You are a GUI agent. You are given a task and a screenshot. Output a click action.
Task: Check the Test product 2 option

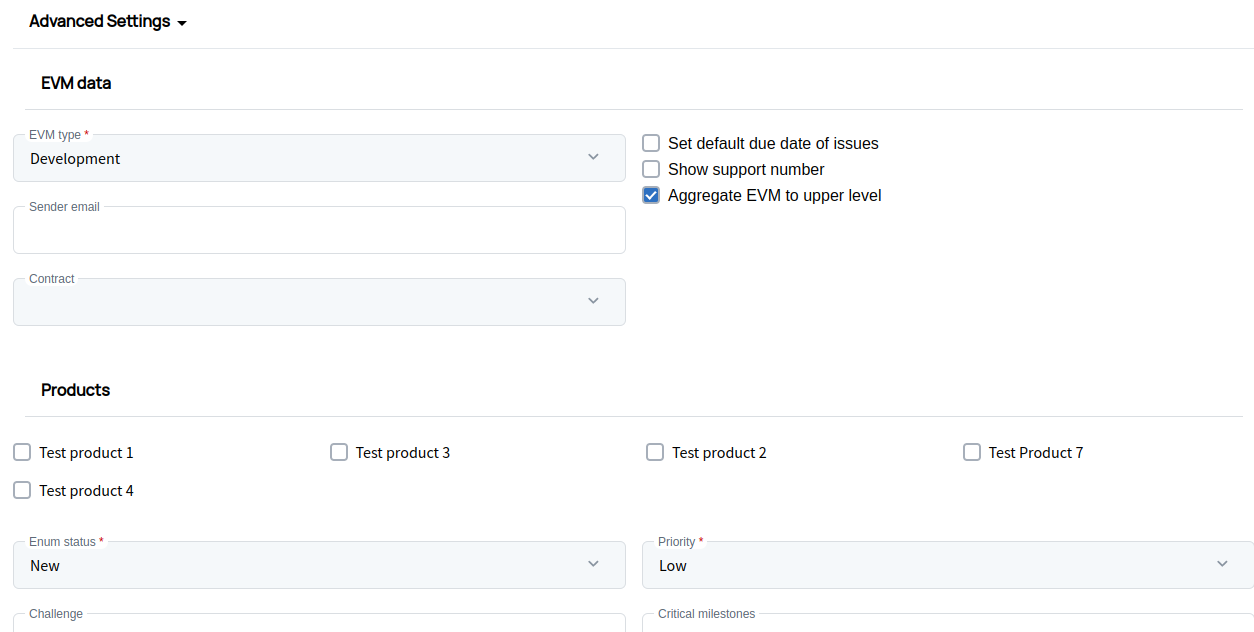pos(655,452)
